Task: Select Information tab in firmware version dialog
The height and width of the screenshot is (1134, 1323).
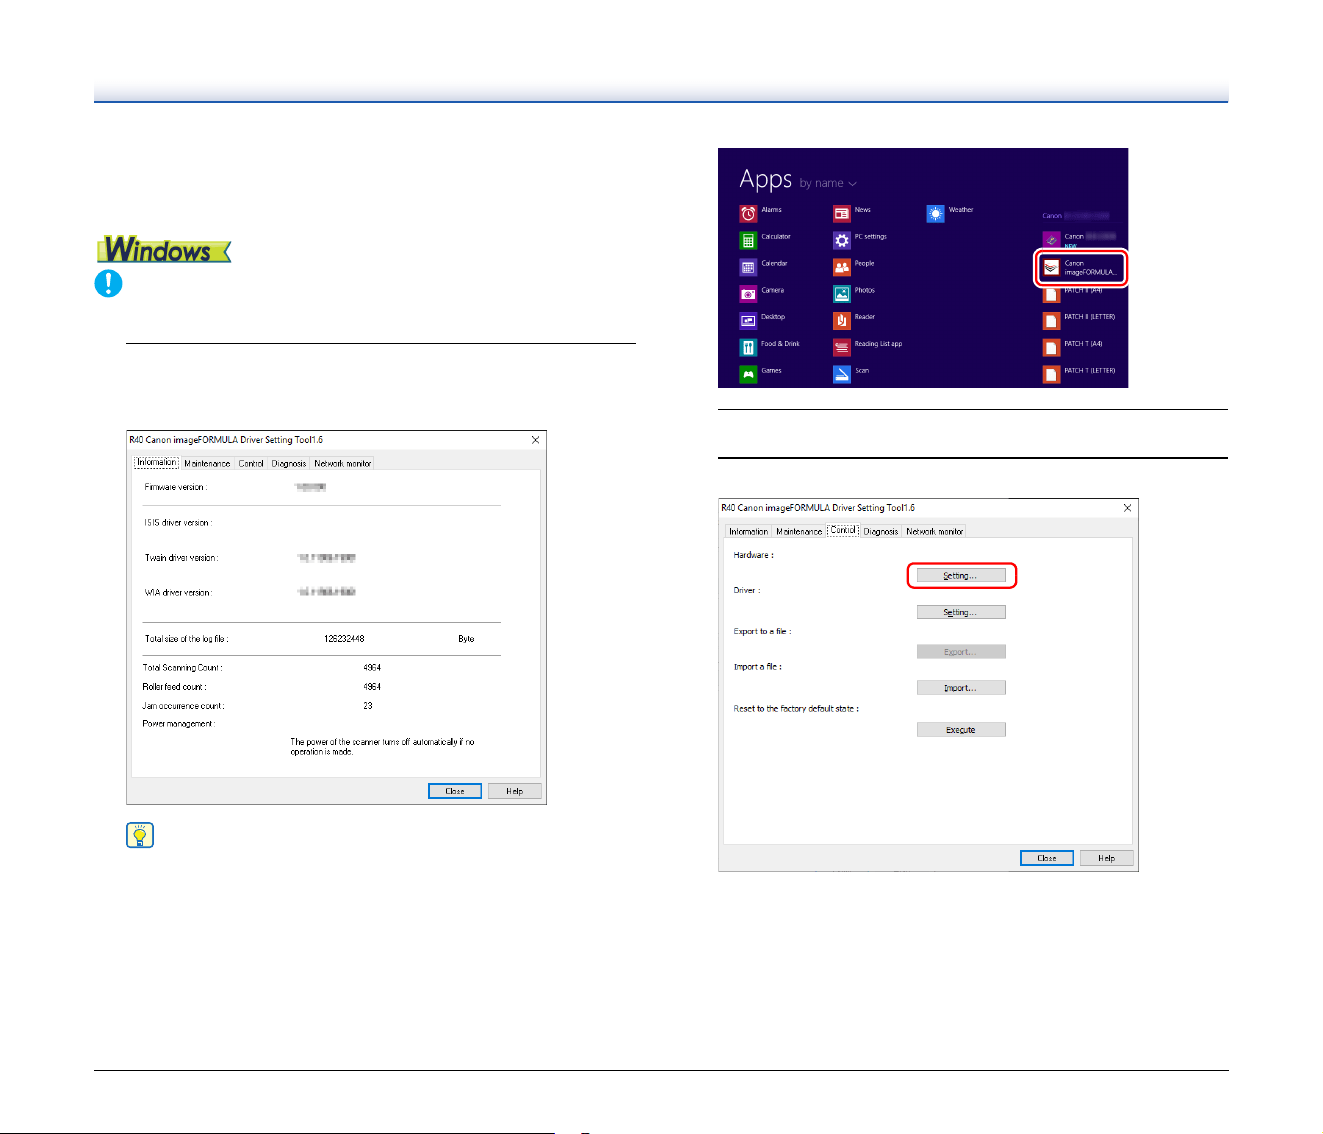Action: 157,463
